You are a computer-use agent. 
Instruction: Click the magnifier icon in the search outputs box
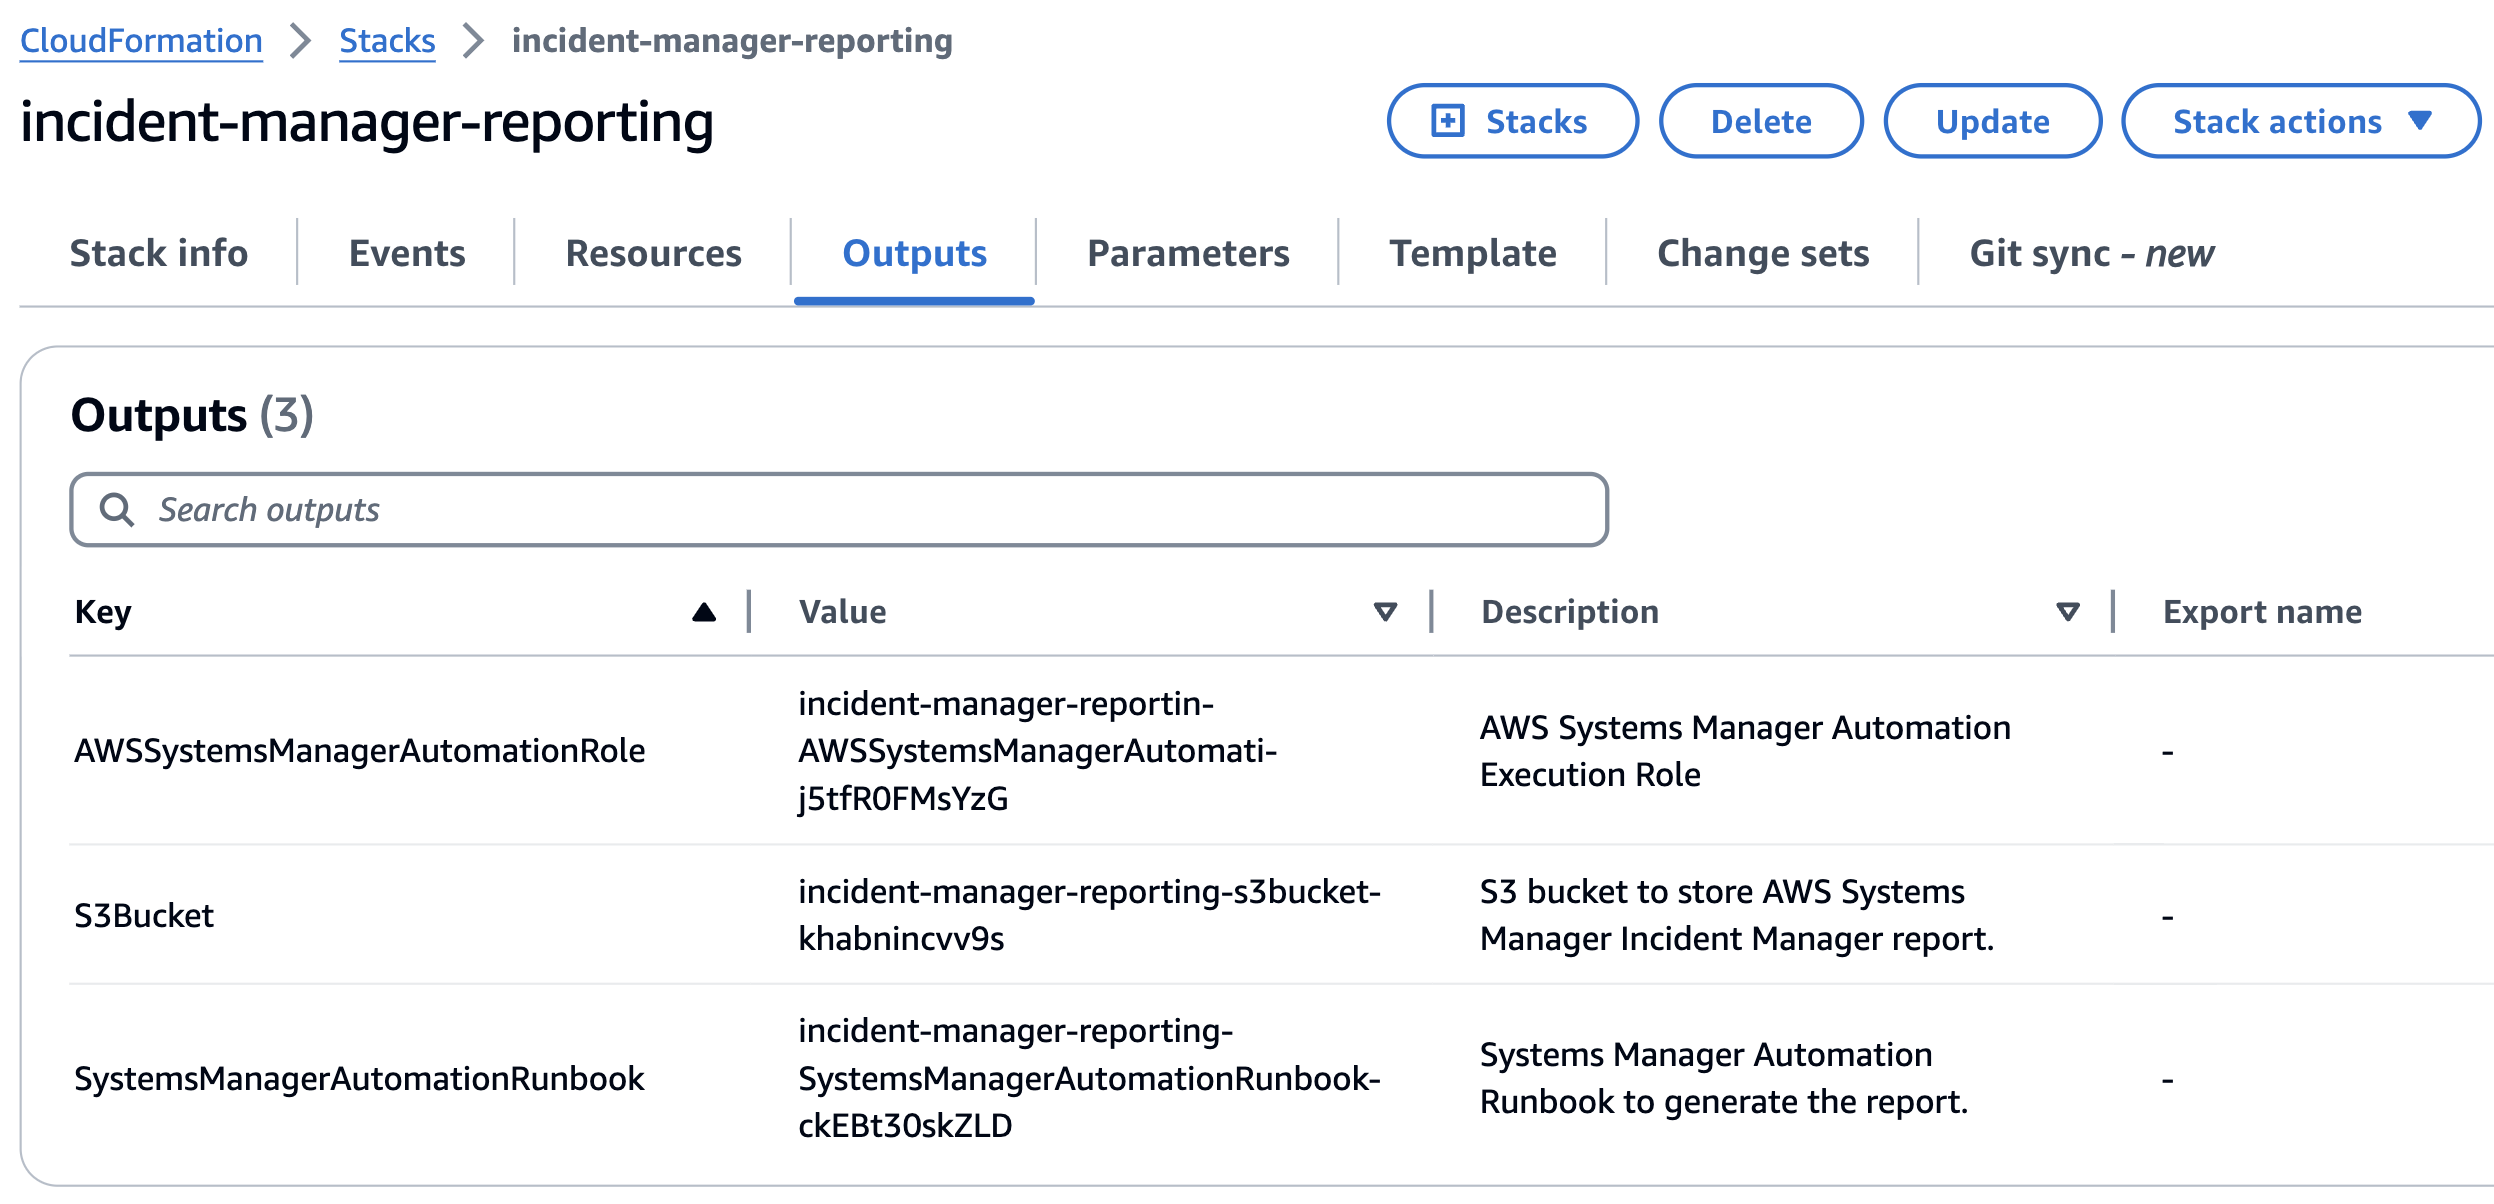tap(119, 510)
